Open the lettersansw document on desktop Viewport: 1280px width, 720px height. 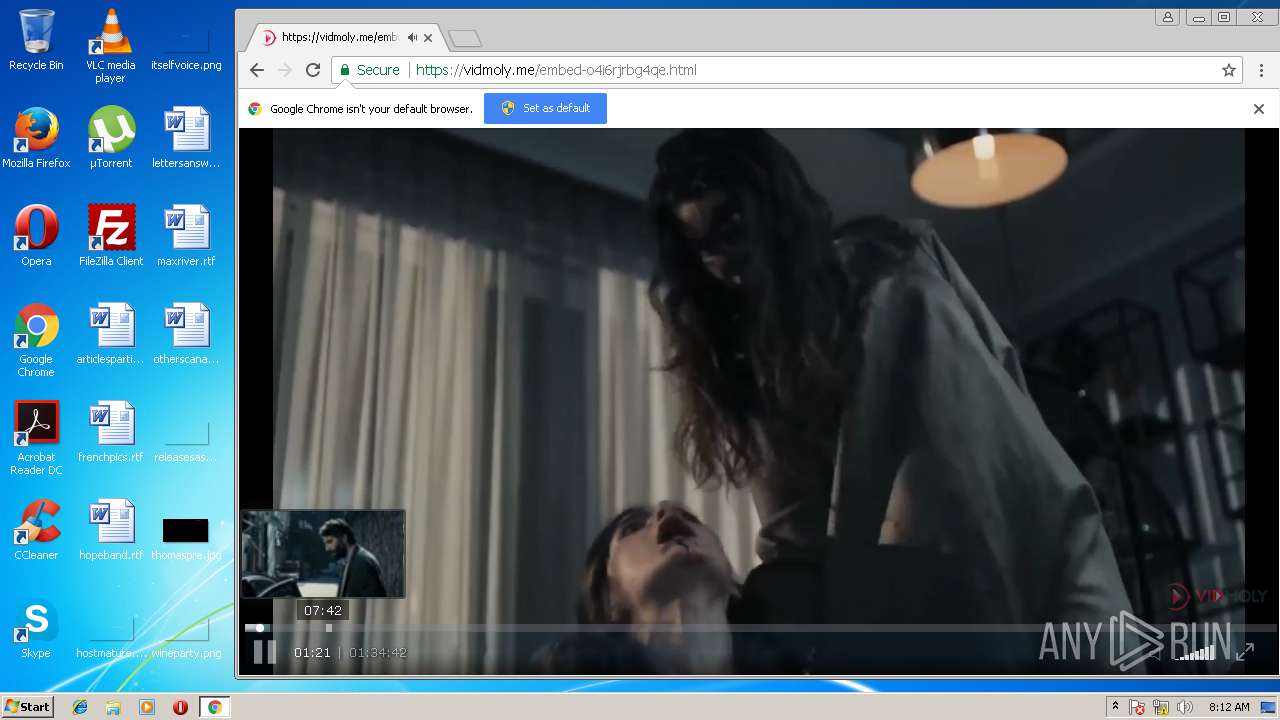(186, 138)
